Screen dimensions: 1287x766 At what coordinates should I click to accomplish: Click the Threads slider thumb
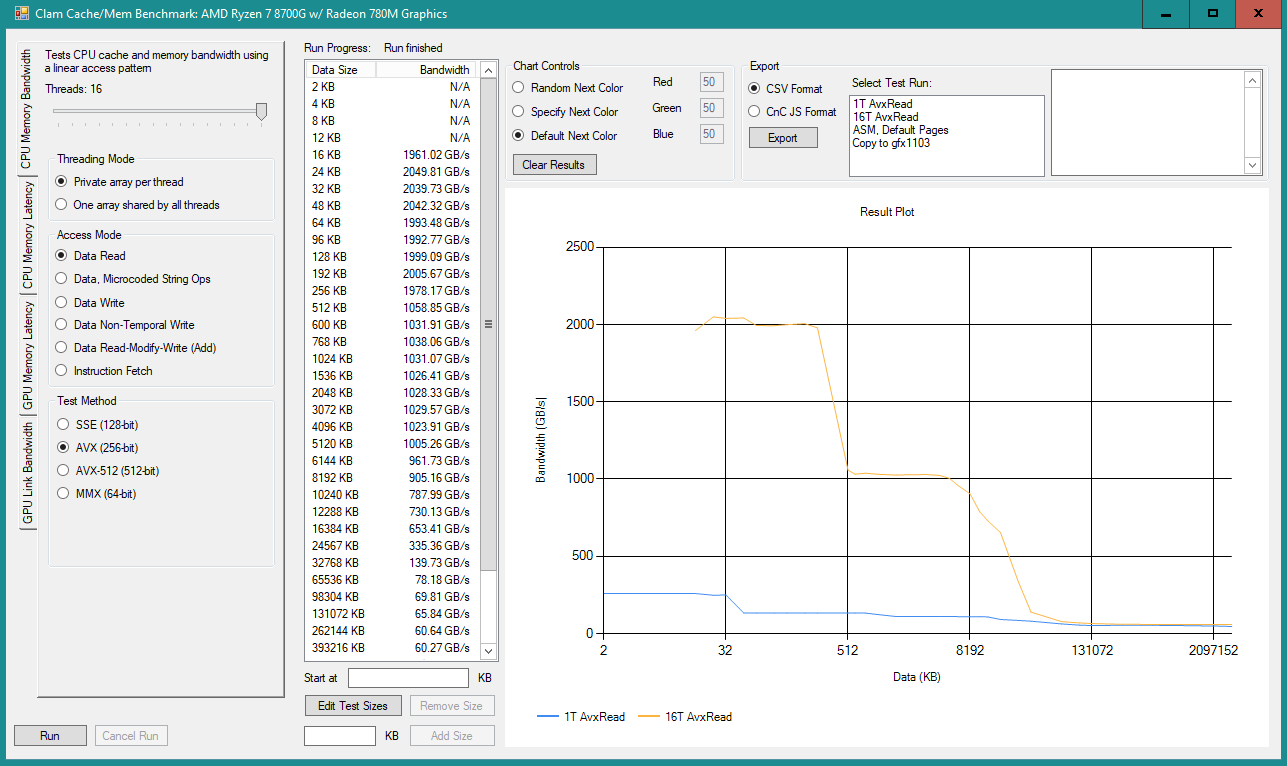click(261, 111)
